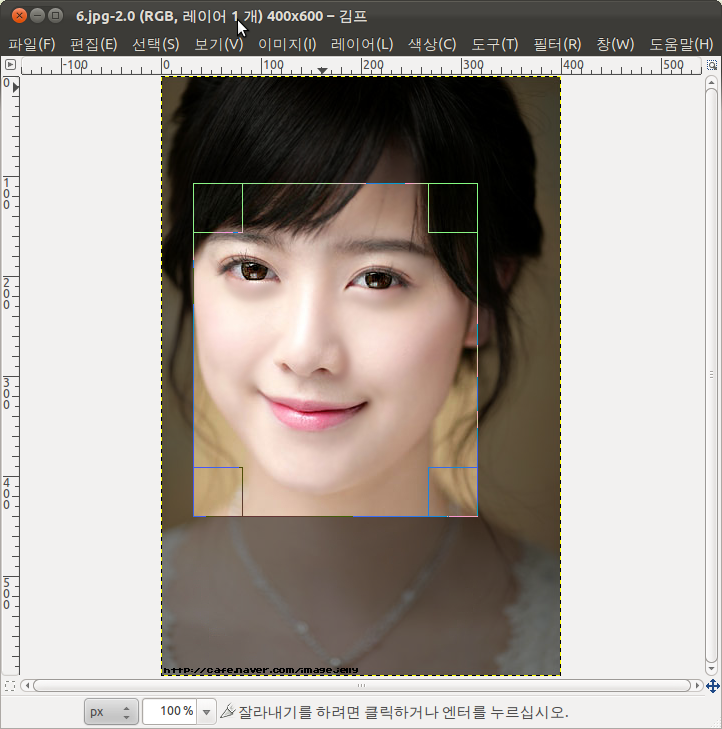Click bottom-right crop rectangle corner handle
Viewport: 722px width, 729px height.
453,491
